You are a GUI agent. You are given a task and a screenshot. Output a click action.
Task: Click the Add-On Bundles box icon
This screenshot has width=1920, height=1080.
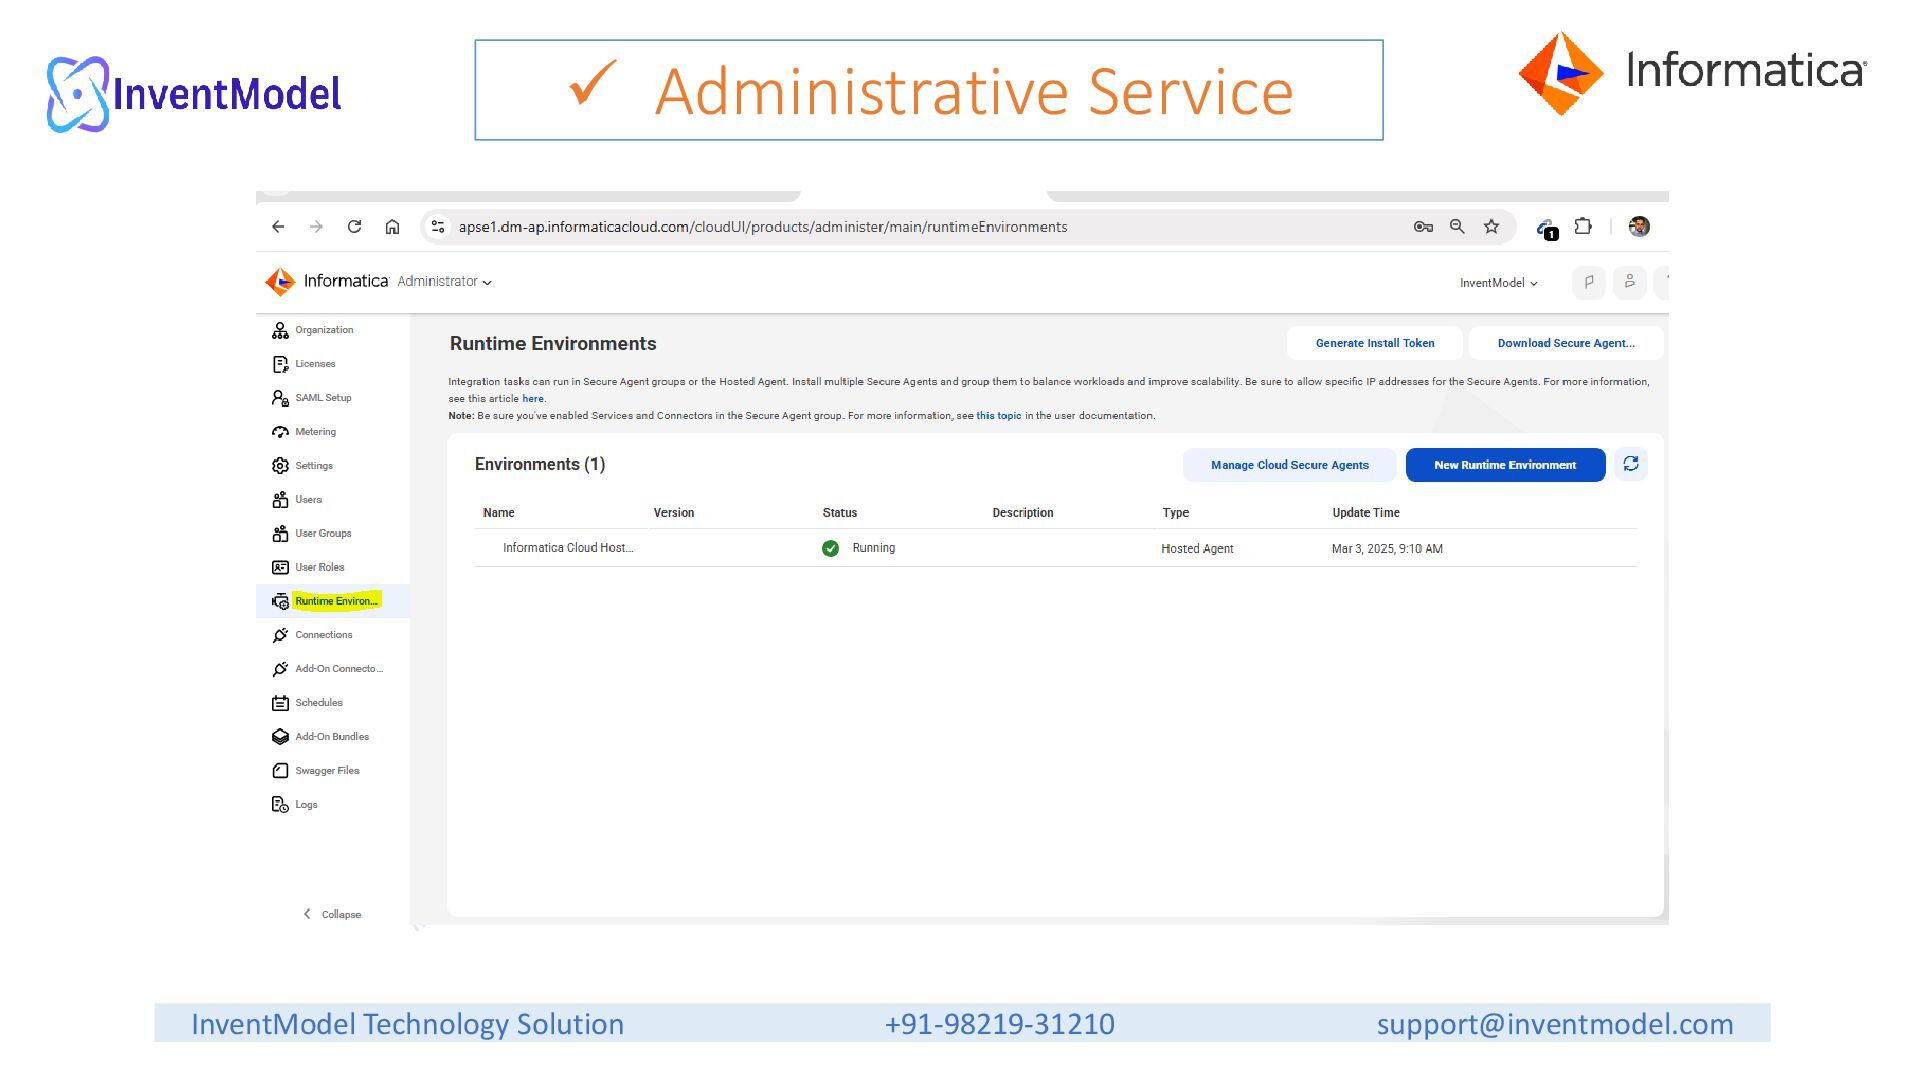(280, 737)
